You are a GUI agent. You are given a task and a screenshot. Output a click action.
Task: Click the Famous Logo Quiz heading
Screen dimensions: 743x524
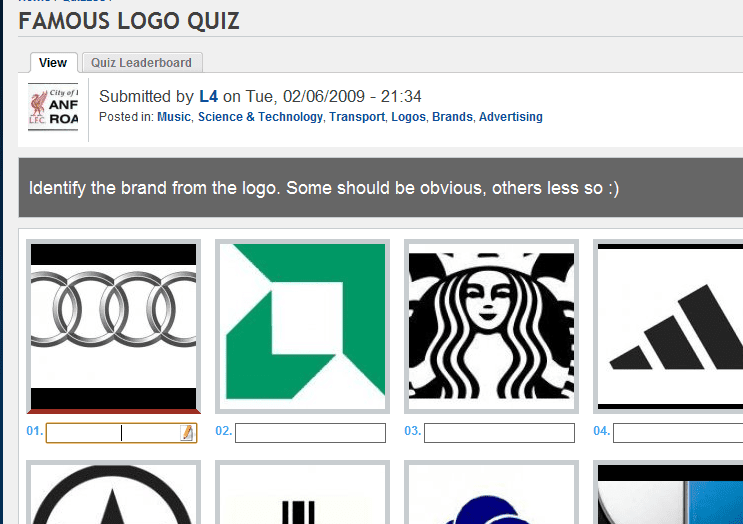click(x=129, y=21)
